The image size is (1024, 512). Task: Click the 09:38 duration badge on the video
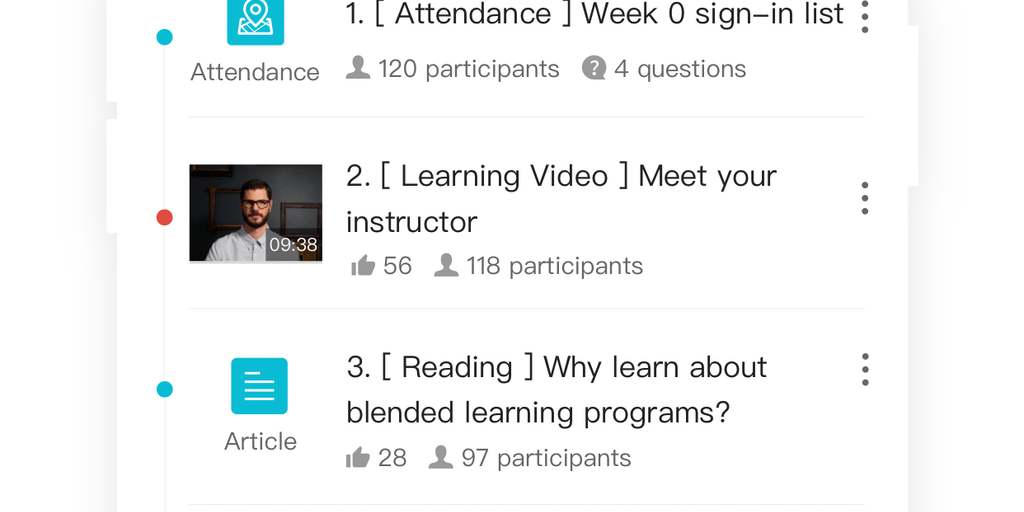pyautogui.click(x=293, y=245)
